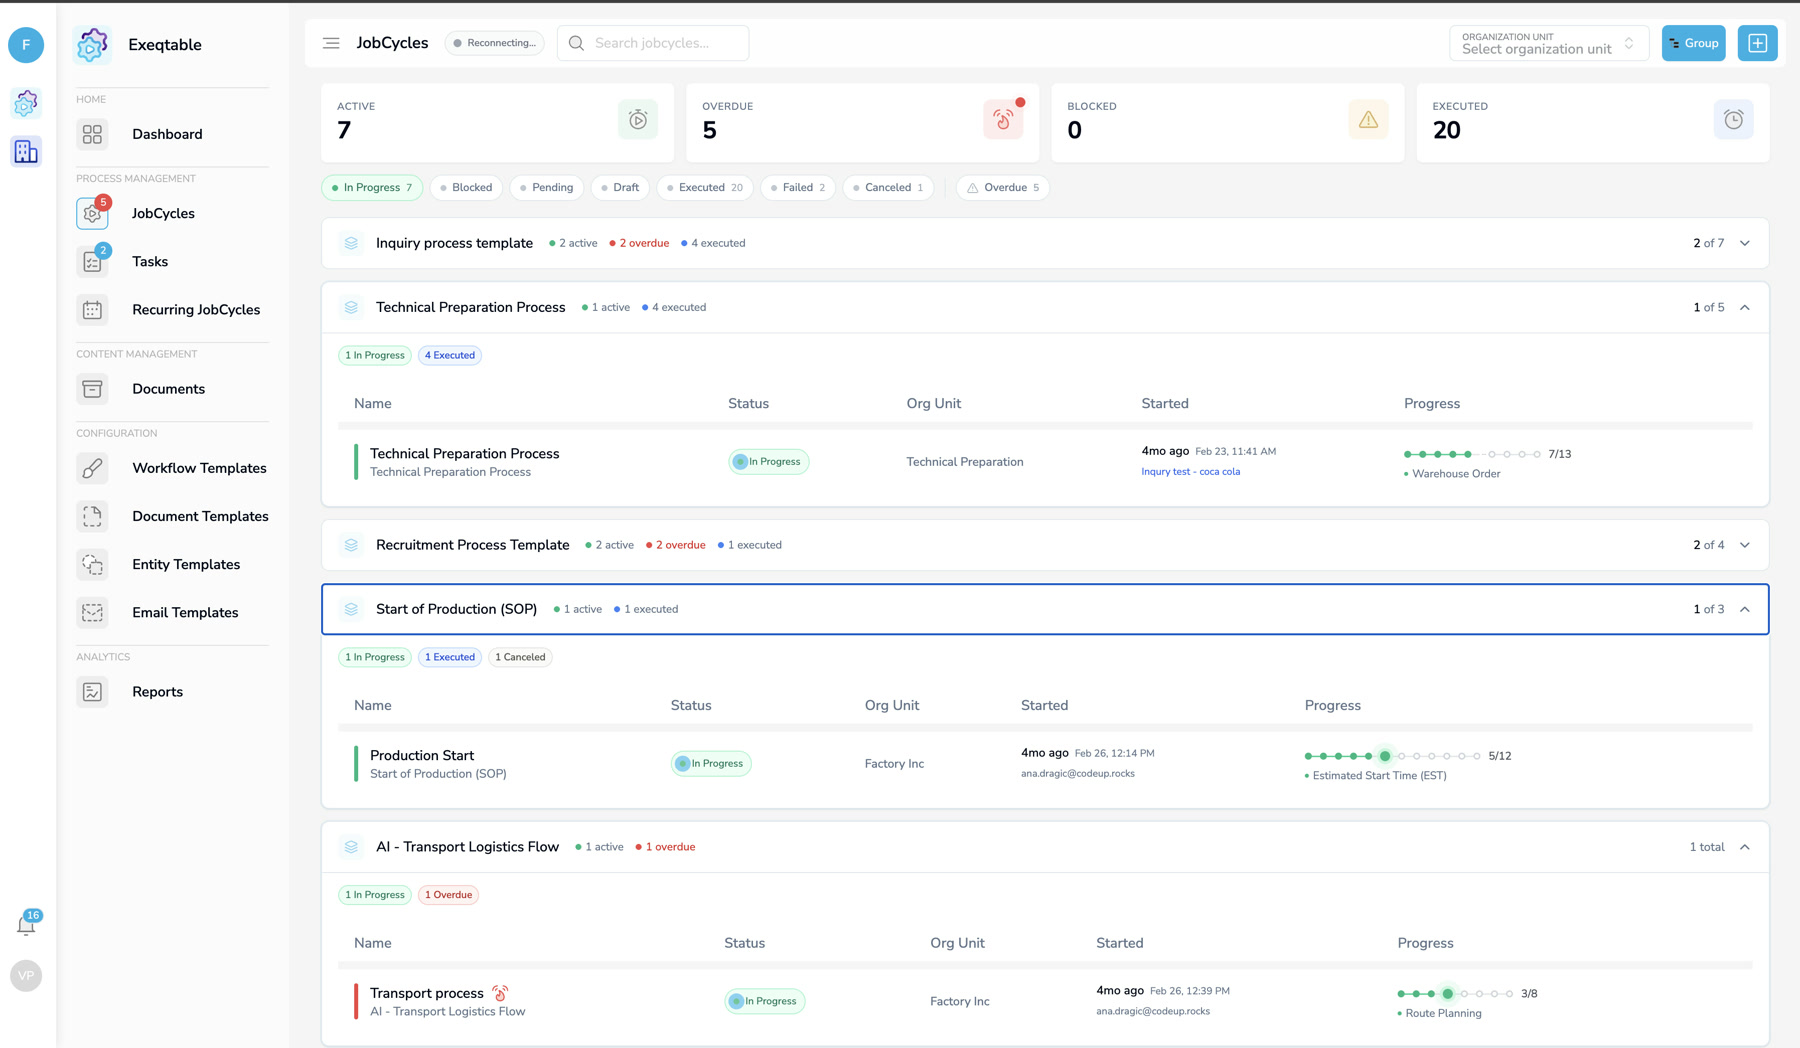Click the Reports chart icon
Viewport: 1800px width, 1048px height.
tap(92, 692)
